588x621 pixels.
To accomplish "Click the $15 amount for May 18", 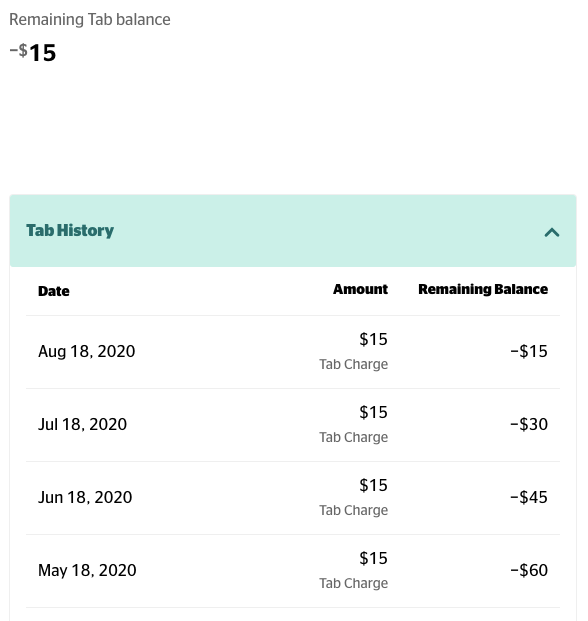I will pyautogui.click(x=373, y=558).
